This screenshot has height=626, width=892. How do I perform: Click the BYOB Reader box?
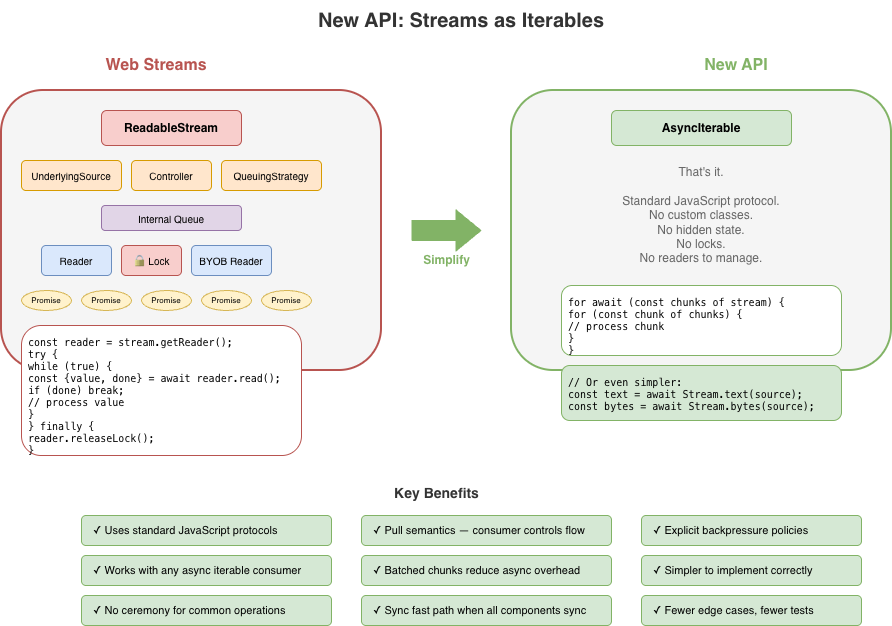click(x=231, y=261)
